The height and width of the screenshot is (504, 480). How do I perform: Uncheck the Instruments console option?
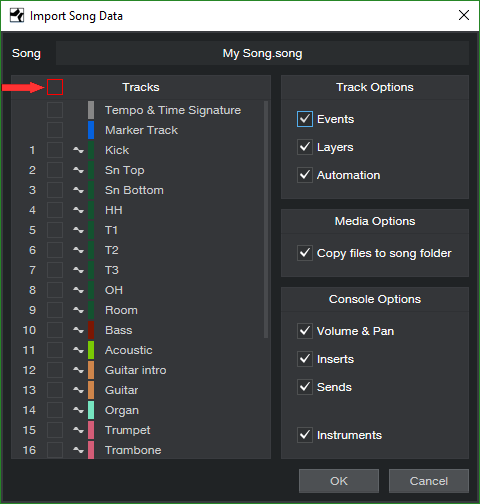(305, 435)
